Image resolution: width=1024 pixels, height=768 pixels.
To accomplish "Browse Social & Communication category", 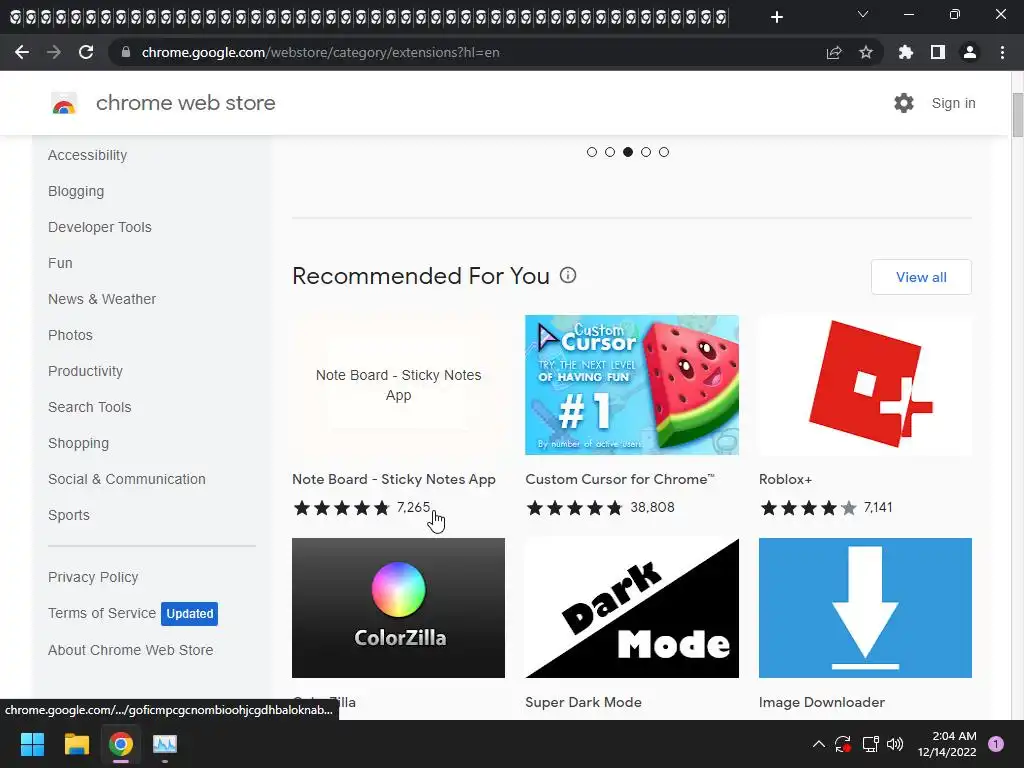I will 127,479.
